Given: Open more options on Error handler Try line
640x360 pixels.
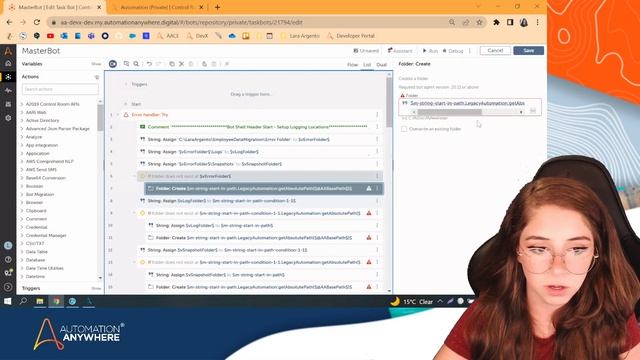Looking at the screenshot, I should click(377, 115).
